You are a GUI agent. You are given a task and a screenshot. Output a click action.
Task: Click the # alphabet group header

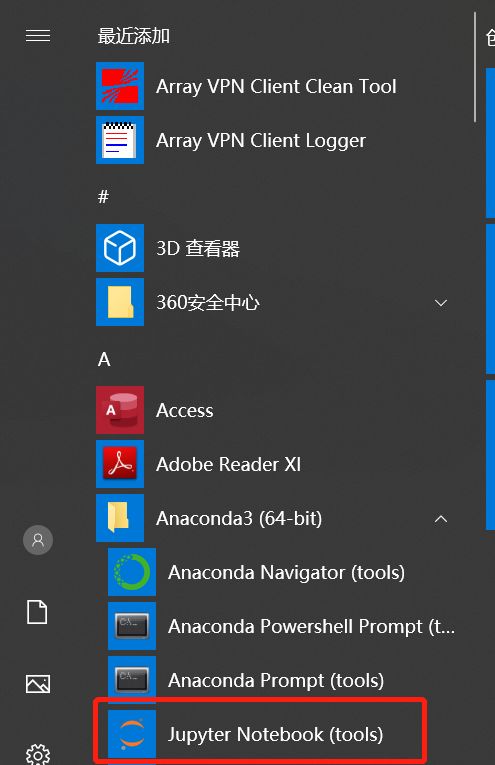point(103,197)
